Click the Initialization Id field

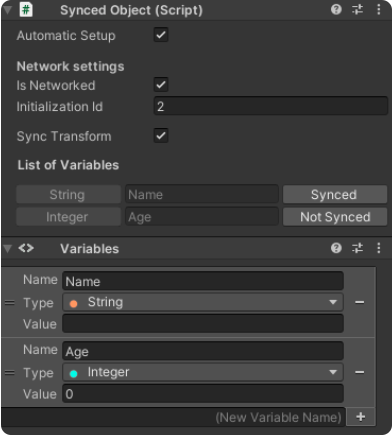click(271, 106)
